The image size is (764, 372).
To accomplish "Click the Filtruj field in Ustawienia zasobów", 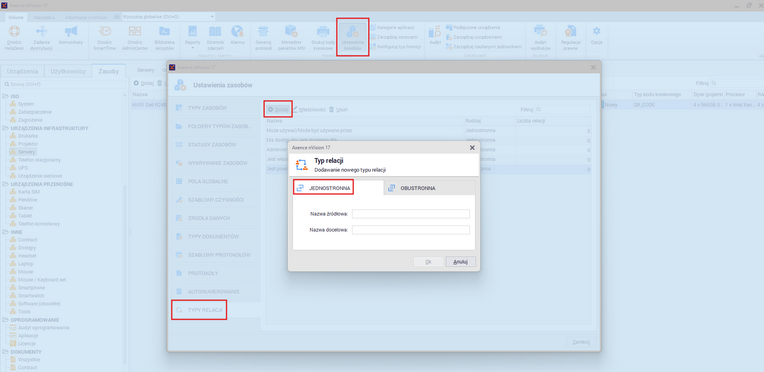I will [x=562, y=110].
